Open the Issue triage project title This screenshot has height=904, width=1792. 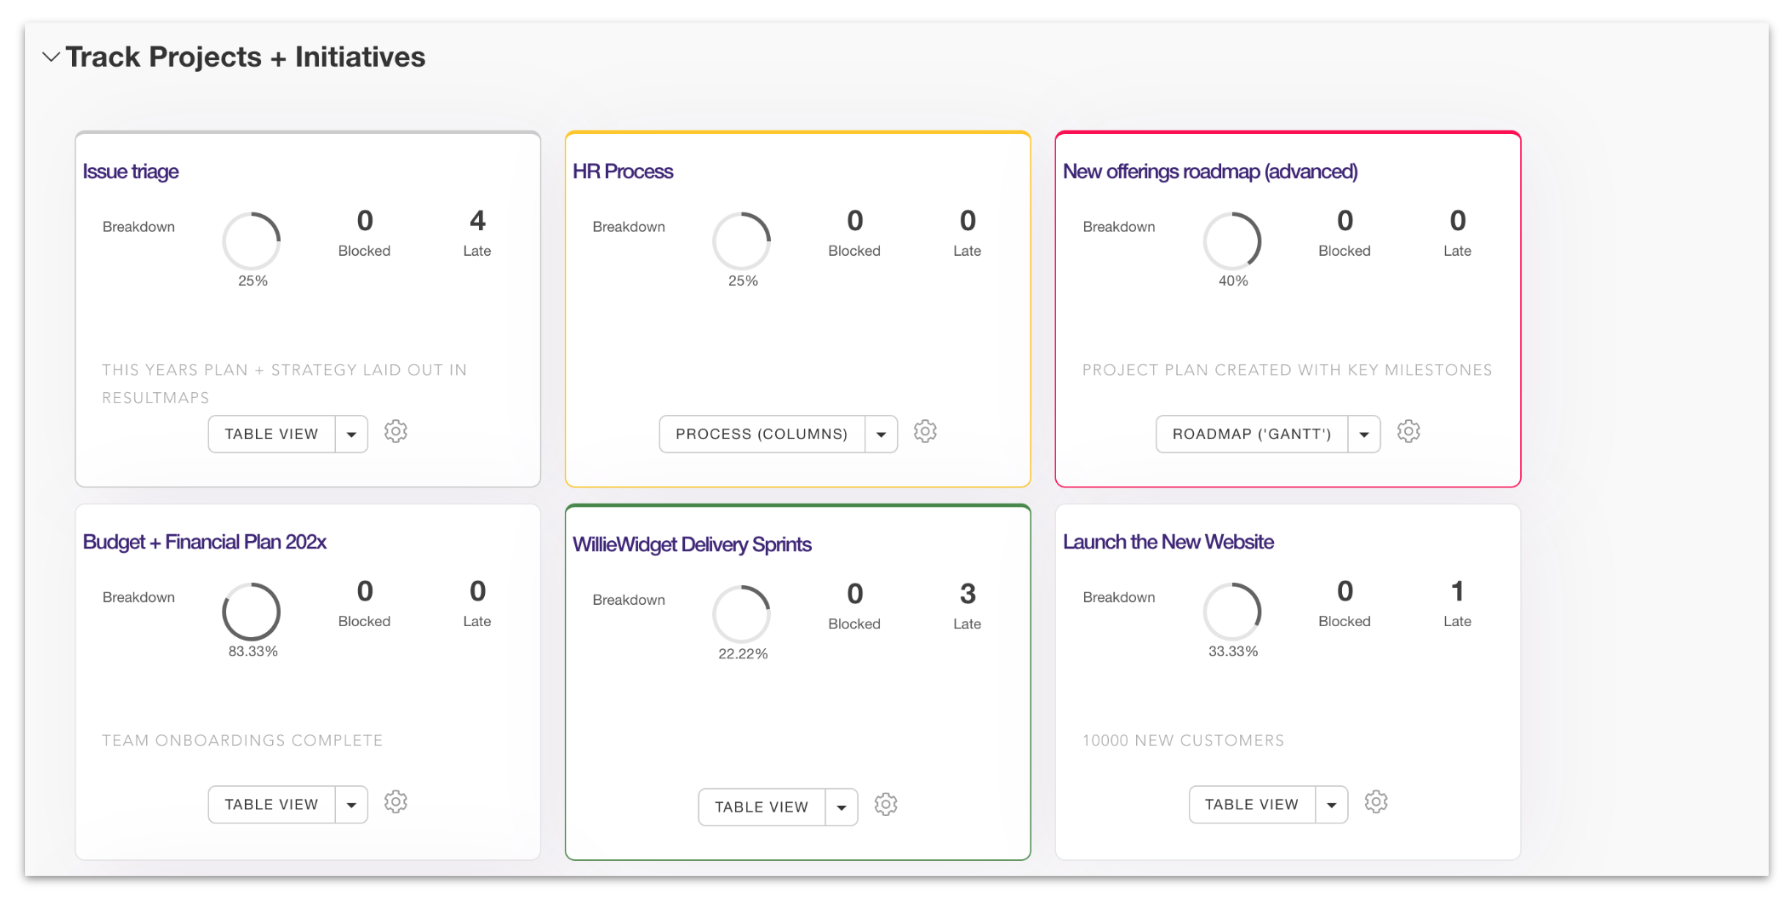131,172
